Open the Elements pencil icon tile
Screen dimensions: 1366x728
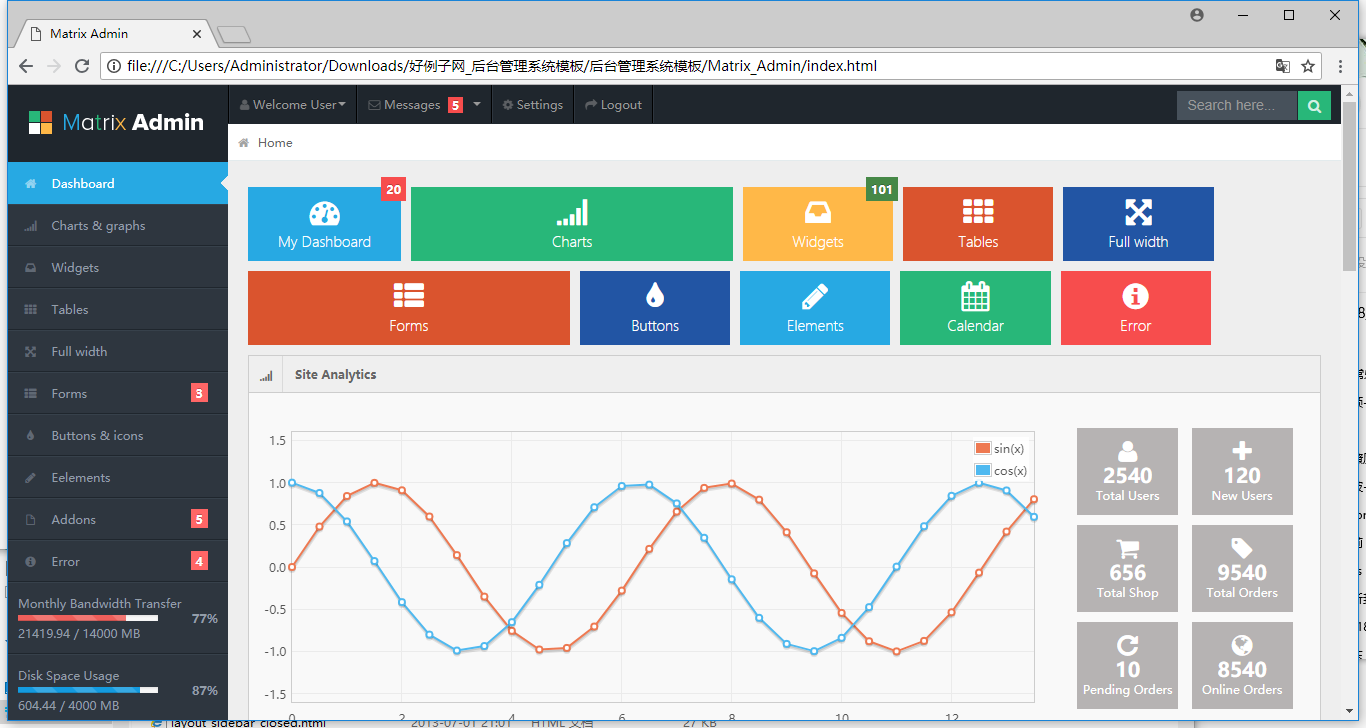click(x=815, y=308)
